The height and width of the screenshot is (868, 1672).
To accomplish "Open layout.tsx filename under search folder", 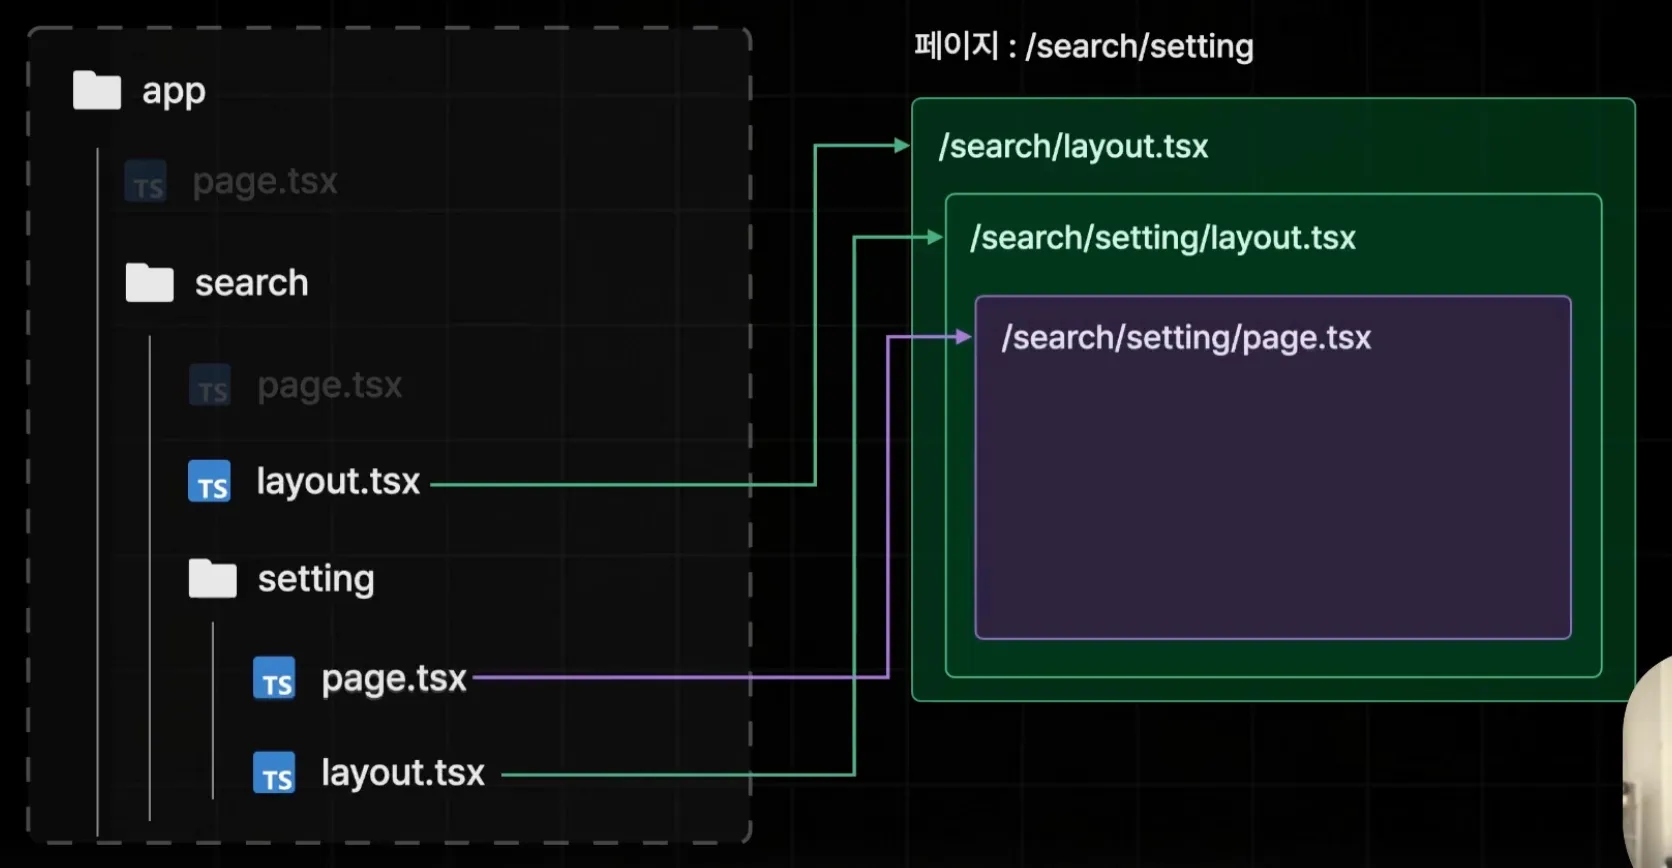I will [338, 482].
